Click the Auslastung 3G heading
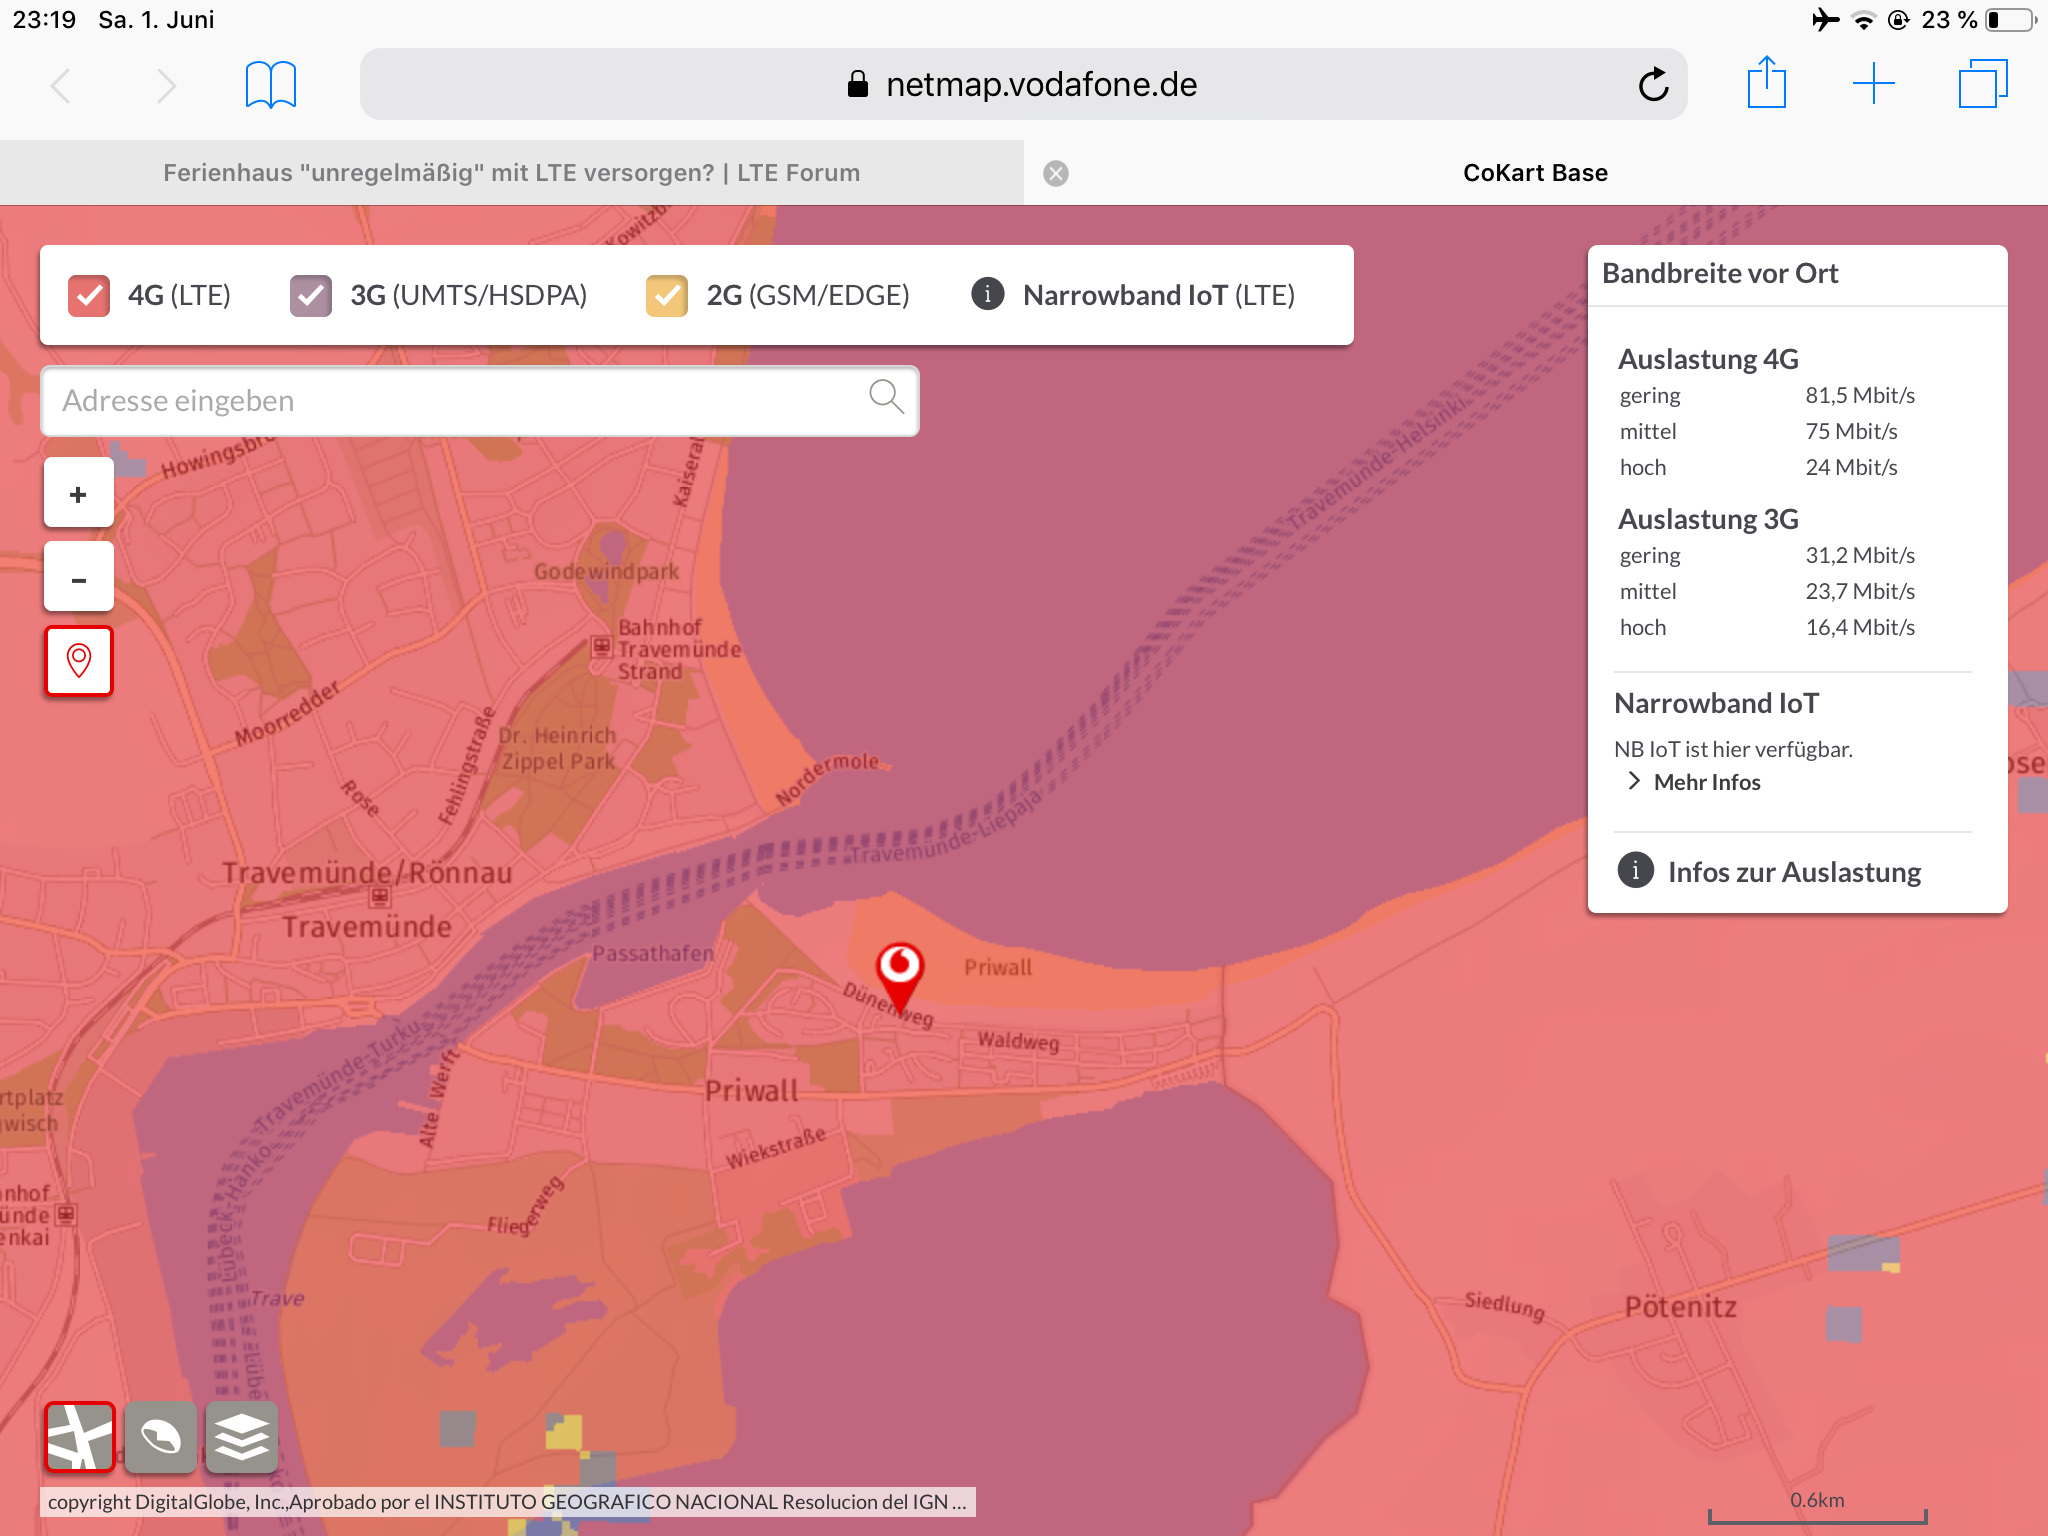 pos(1708,519)
